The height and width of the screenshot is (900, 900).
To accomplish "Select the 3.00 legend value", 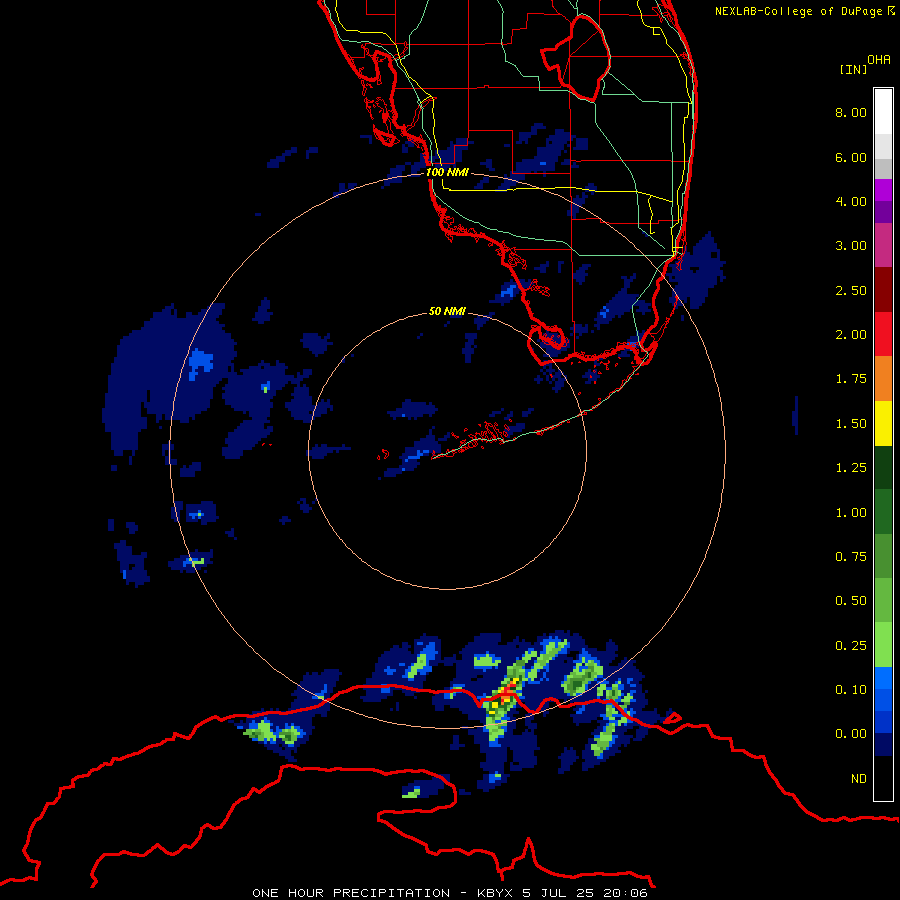I will 851,246.
